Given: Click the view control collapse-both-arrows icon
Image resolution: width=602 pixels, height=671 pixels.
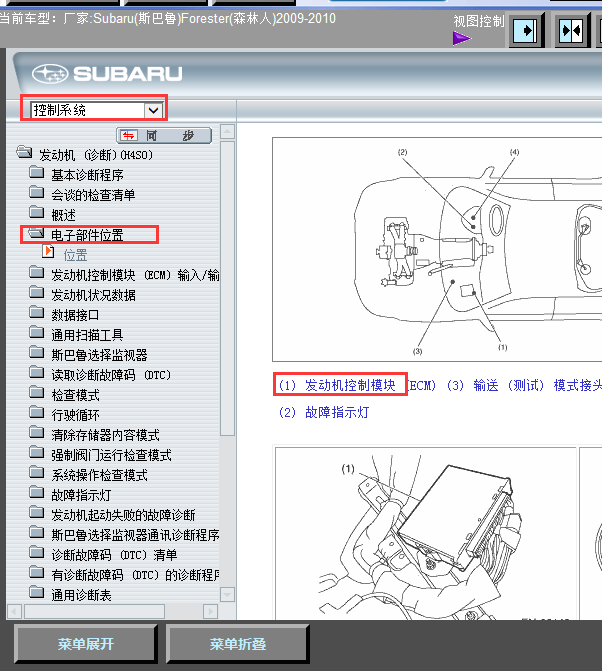Looking at the screenshot, I should [572, 30].
